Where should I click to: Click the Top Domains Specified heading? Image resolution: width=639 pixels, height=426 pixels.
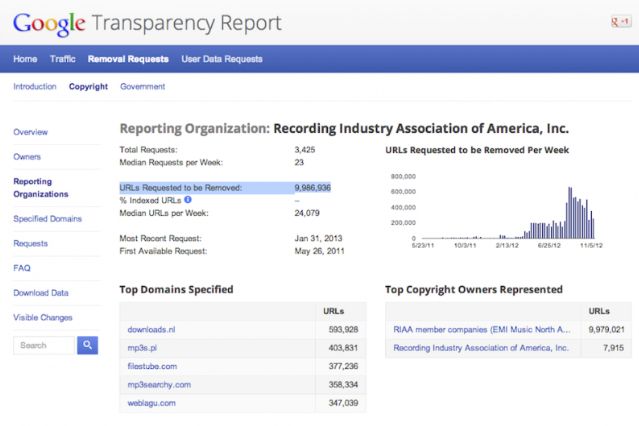click(x=176, y=289)
